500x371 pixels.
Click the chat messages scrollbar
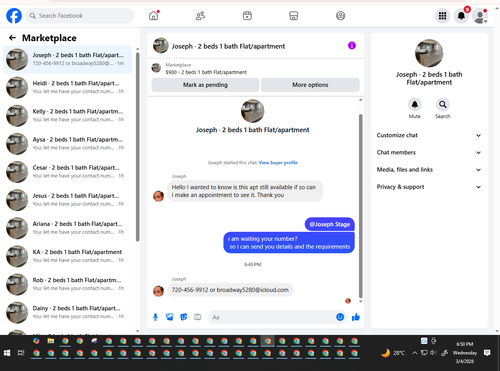[x=360, y=206]
